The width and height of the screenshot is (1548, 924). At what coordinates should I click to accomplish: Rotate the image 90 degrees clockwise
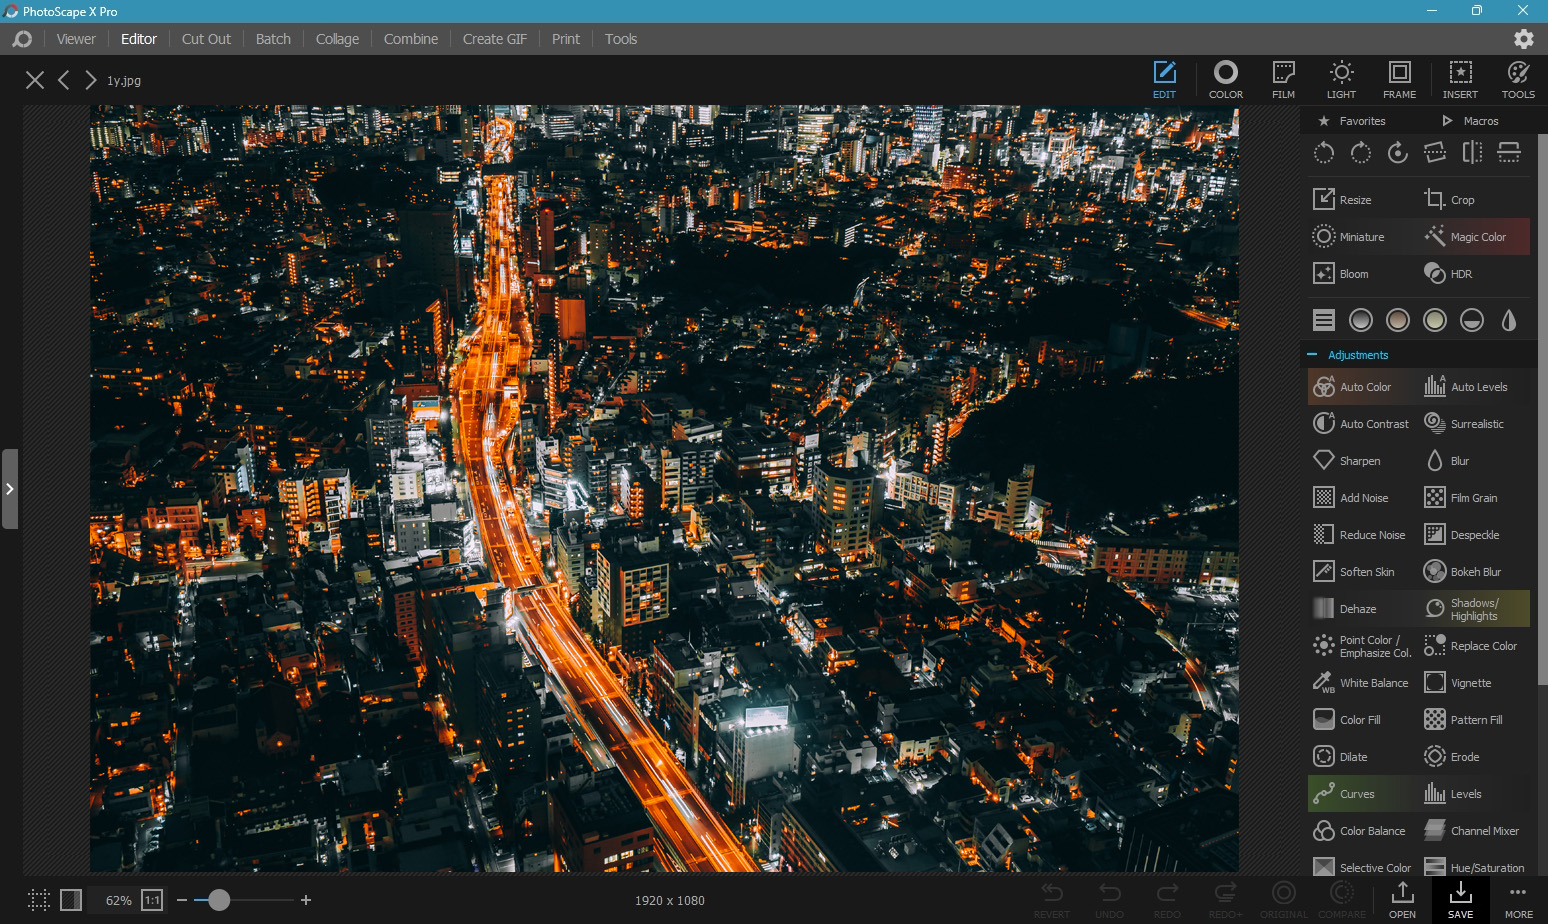tap(1360, 152)
